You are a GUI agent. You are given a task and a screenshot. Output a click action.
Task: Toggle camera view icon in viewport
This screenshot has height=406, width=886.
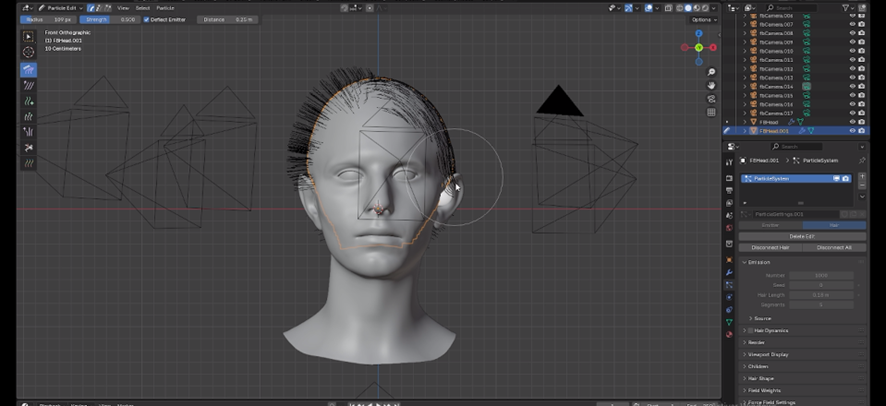(x=711, y=99)
